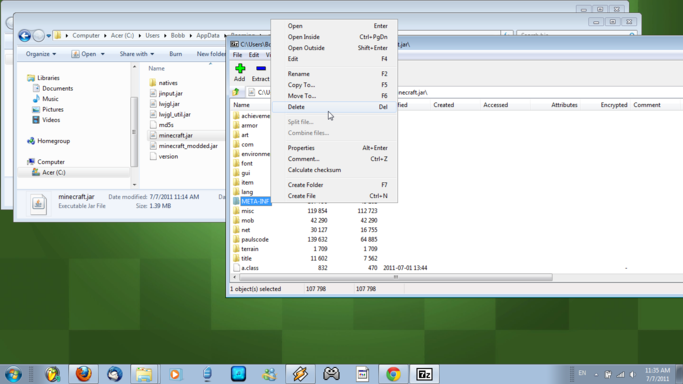Choose Delete from the context menu
The width and height of the screenshot is (683, 384).
click(x=334, y=107)
